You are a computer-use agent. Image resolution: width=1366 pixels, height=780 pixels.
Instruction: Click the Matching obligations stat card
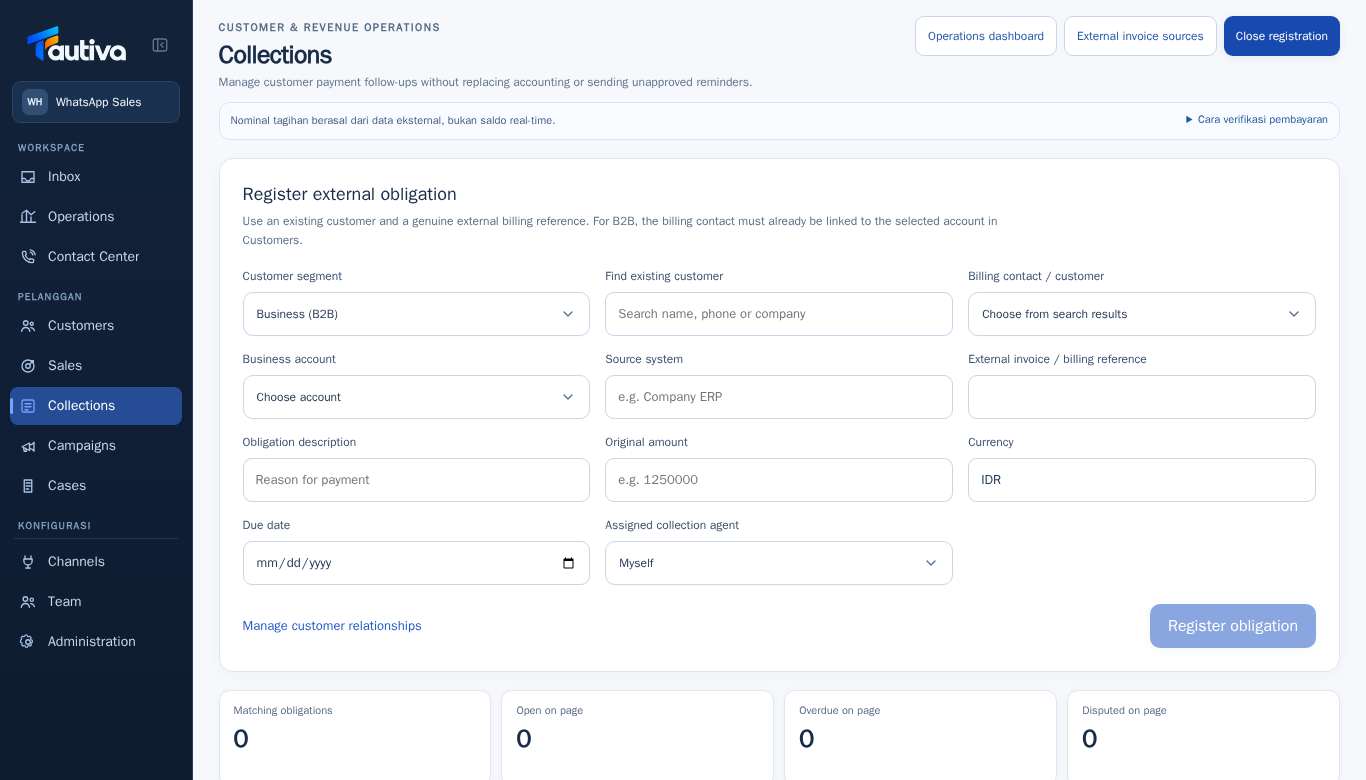point(355,735)
